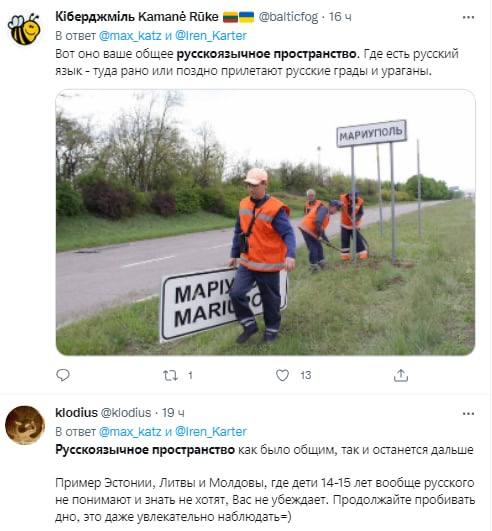Open @Iren_Karter mention in first tweet
492x531 pixels.
[x=211, y=36]
